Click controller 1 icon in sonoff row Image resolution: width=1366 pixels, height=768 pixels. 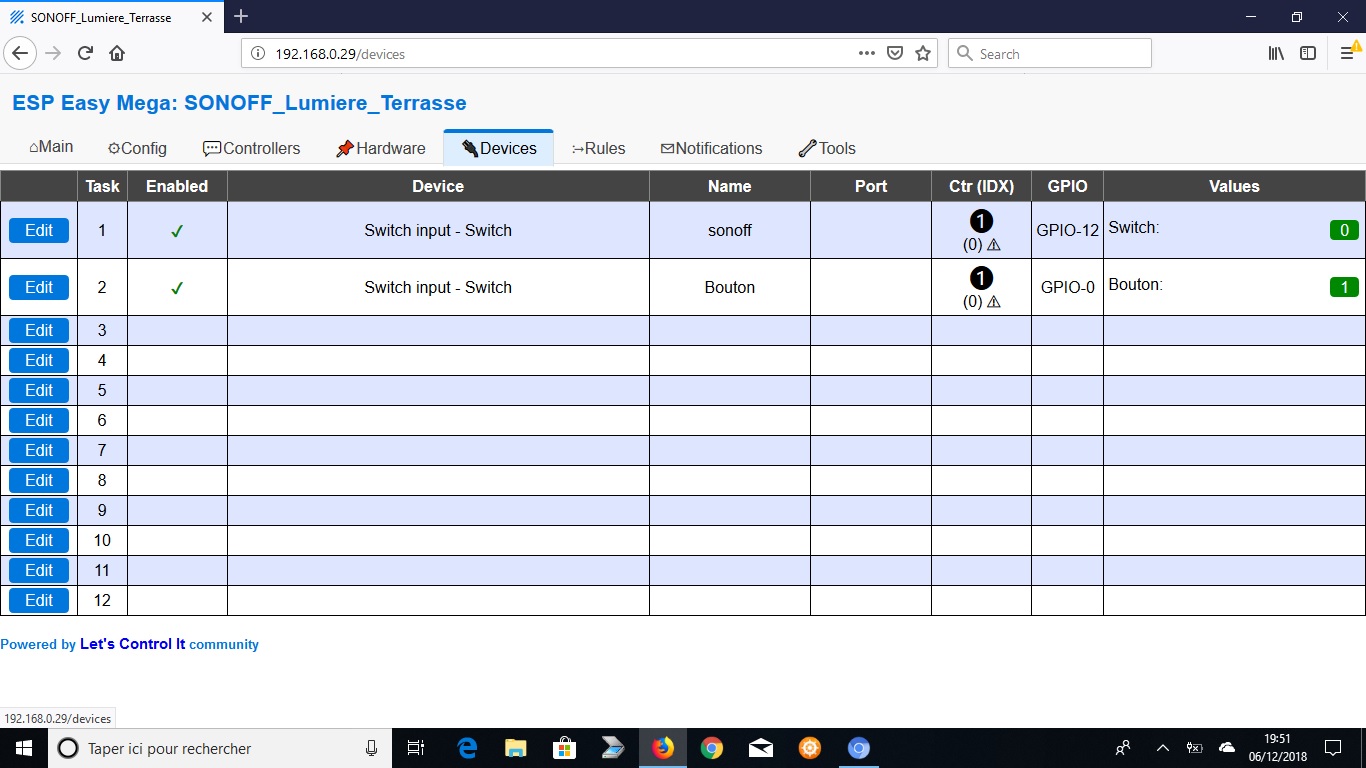tap(981, 221)
